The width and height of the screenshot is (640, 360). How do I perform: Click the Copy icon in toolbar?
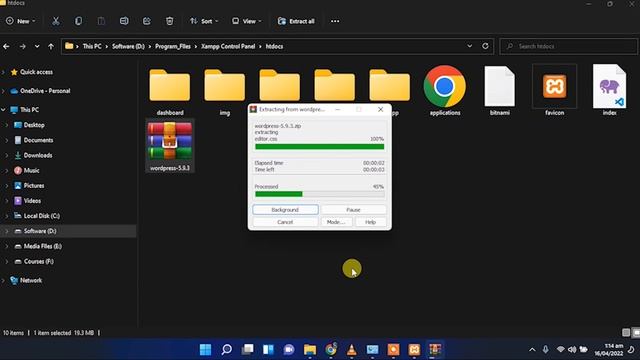pos(78,21)
